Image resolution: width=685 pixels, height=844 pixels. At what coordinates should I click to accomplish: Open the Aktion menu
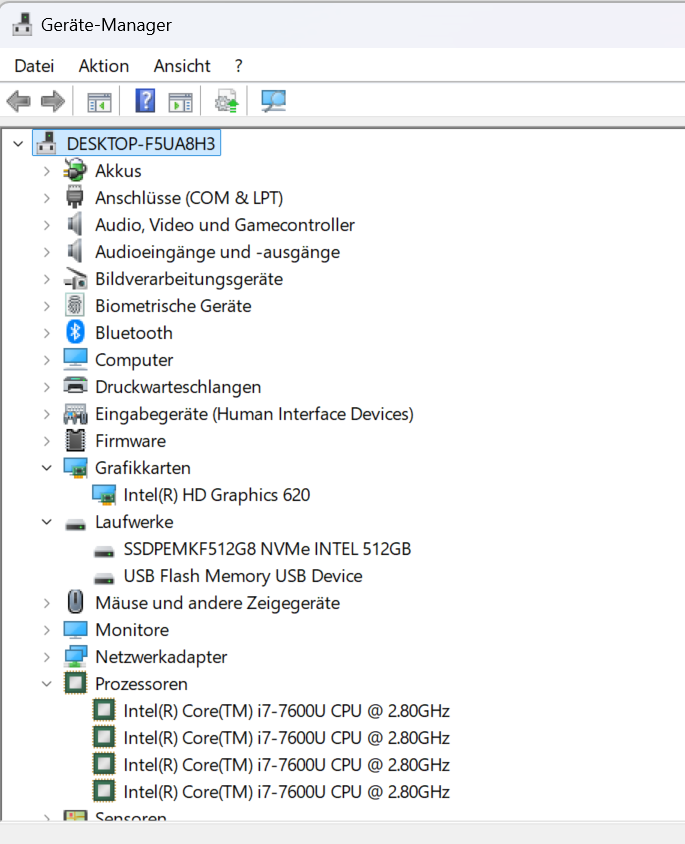coord(104,66)
